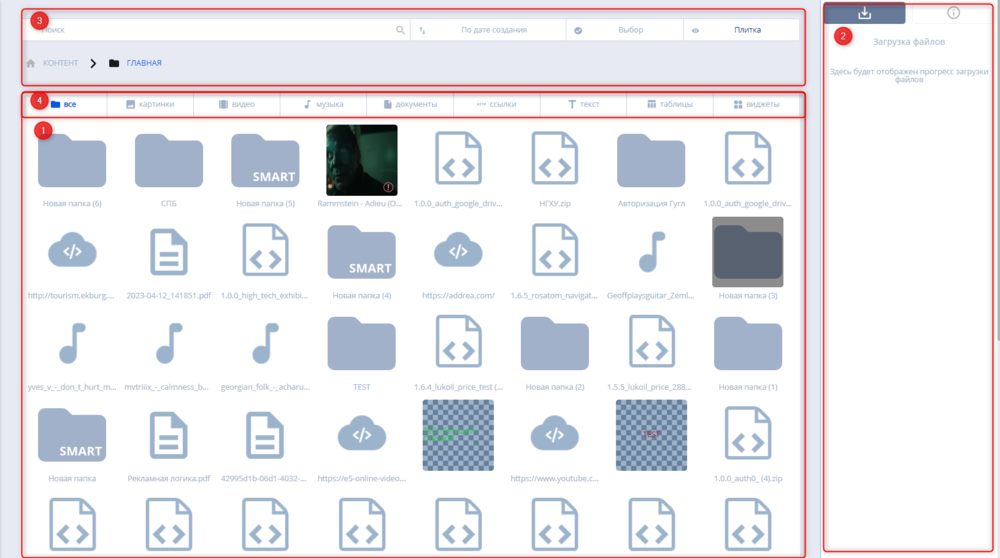Open the Rammstein - Adieu video thumbnail
The image size is (1000, 558).
coord(361,160)
